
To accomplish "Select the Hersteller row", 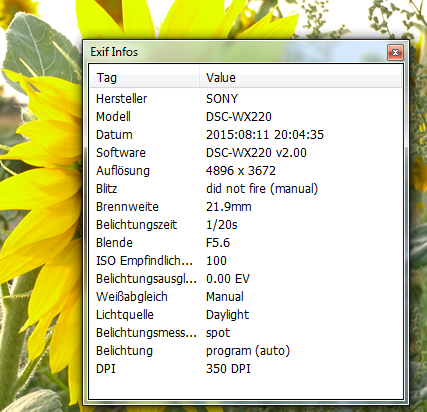I will coord(246,99).
